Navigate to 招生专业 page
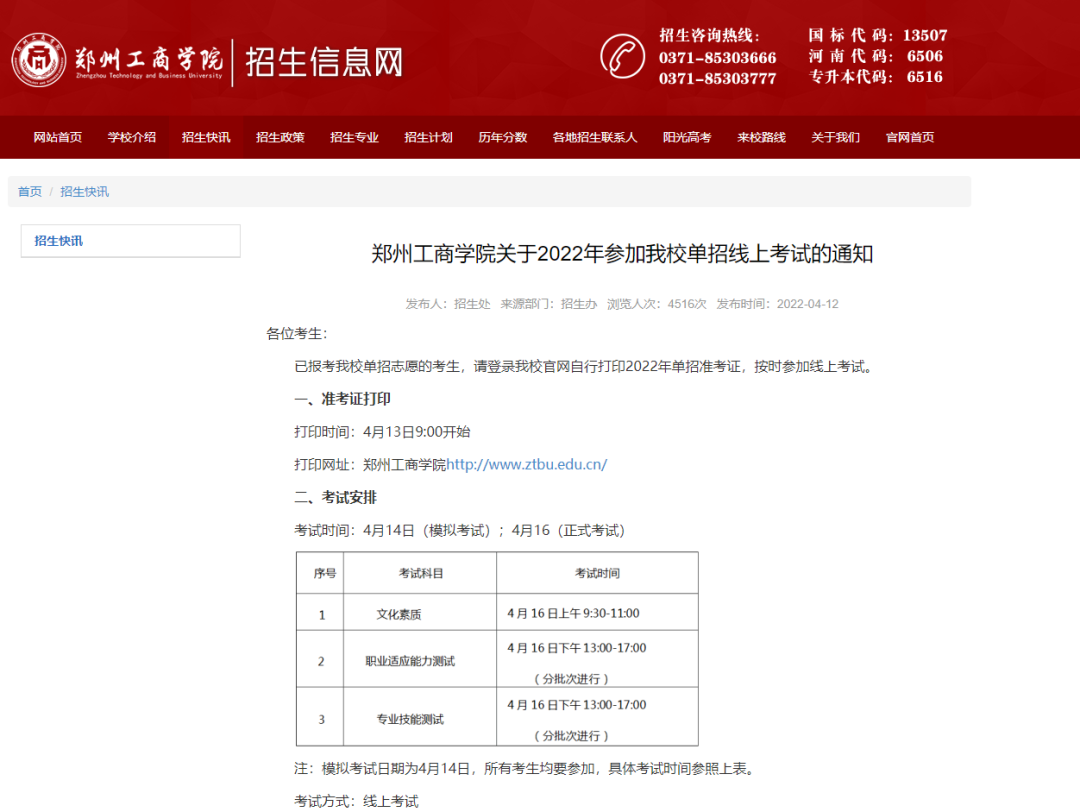 (x=354, y=137)
